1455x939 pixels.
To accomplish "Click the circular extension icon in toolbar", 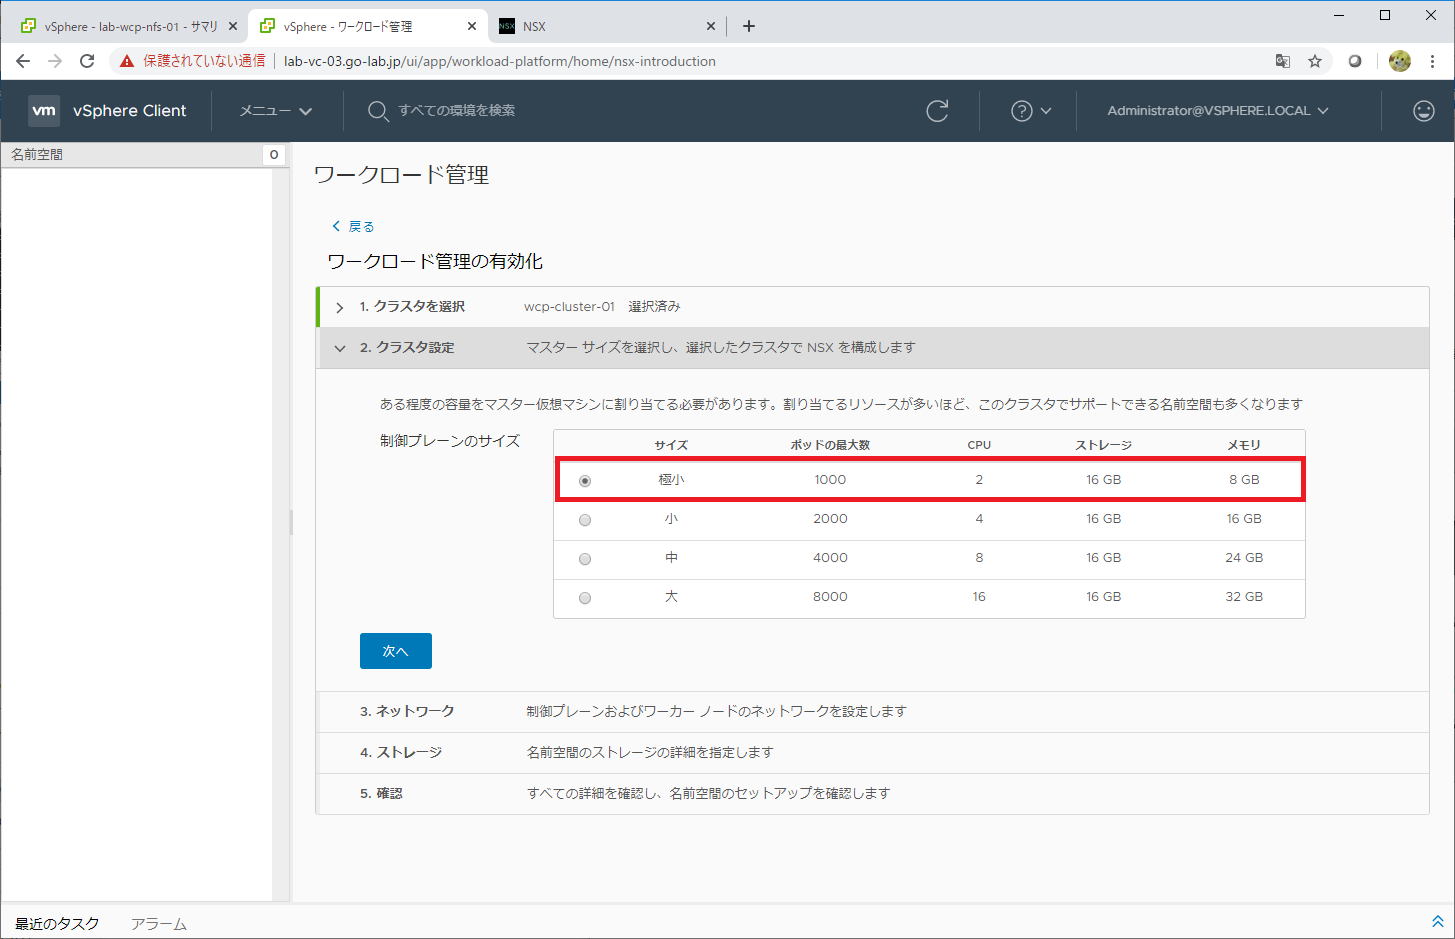I will pos(1355,61).
